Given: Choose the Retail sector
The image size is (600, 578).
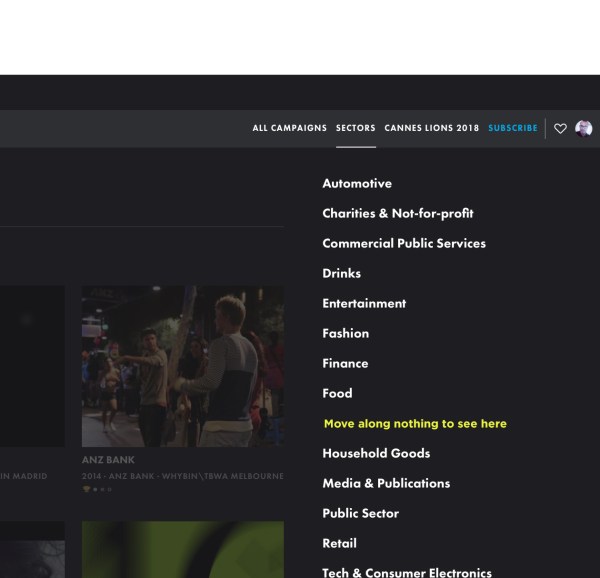Looking at the screenshot, I should coord(339,544).
